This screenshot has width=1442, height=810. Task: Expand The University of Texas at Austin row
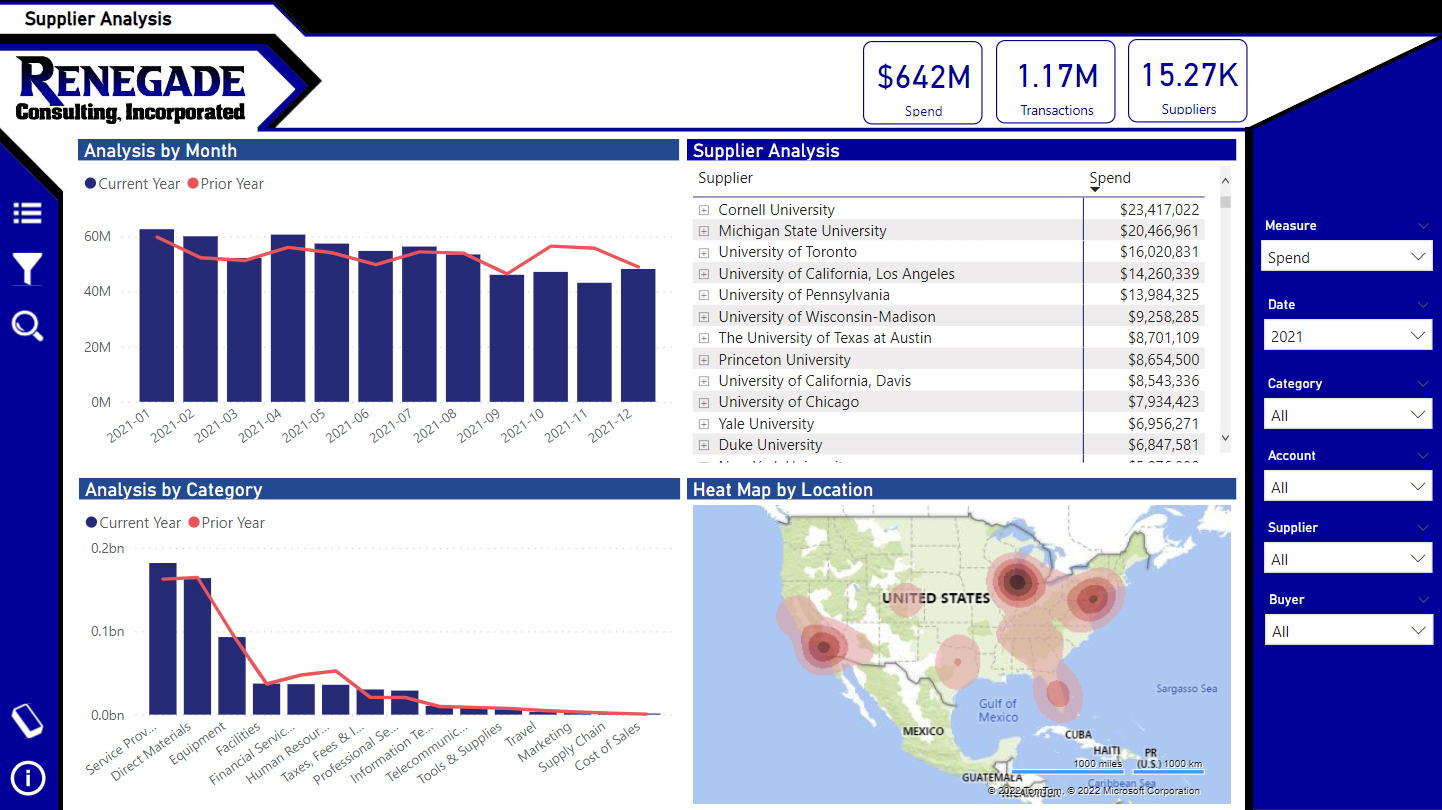pyautogui.click(x=704, y=338)
